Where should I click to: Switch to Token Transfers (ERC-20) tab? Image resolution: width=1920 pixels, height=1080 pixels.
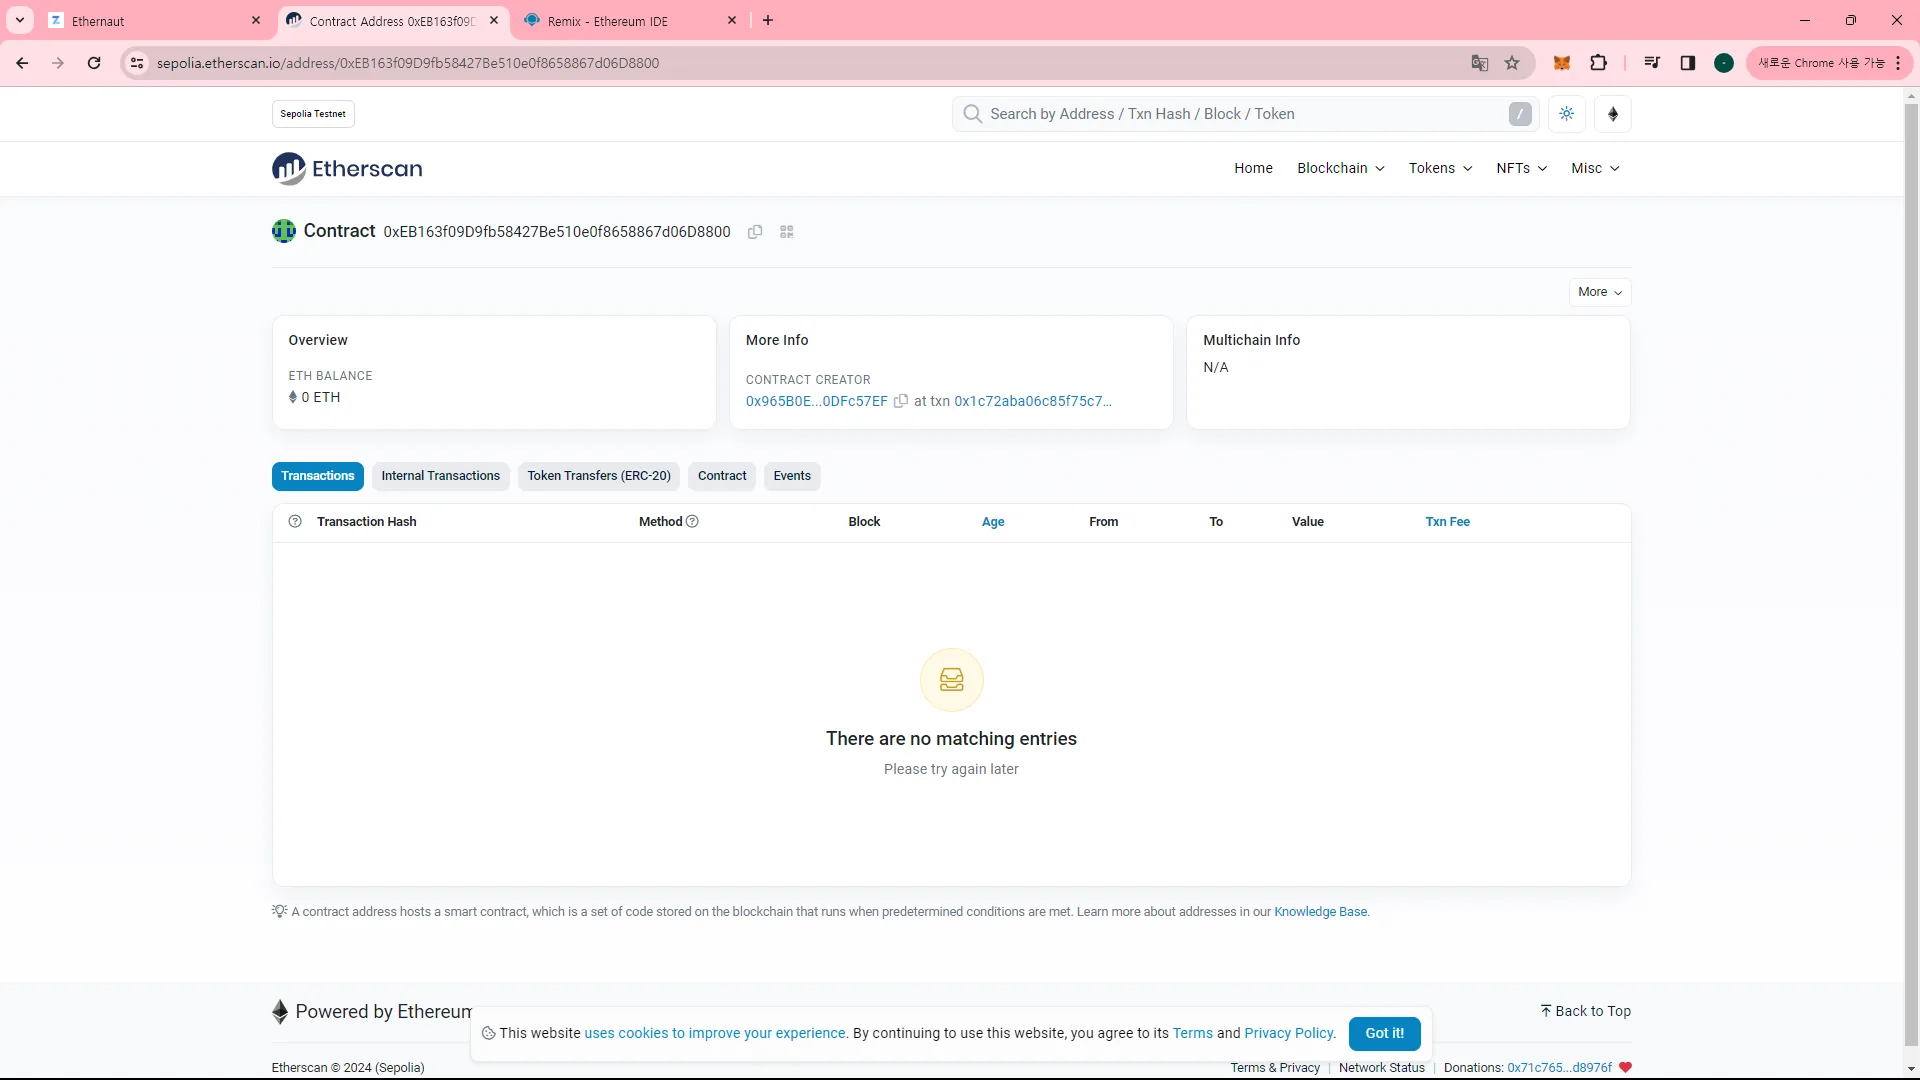click(599, 476)
